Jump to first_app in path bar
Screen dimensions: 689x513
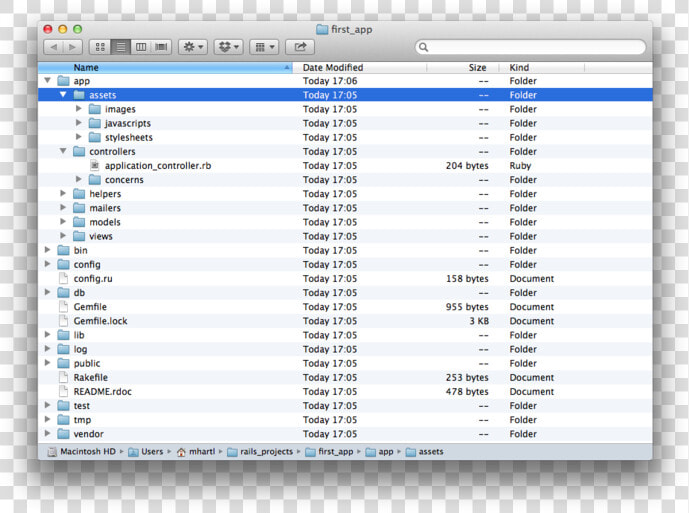click(329, 451)
